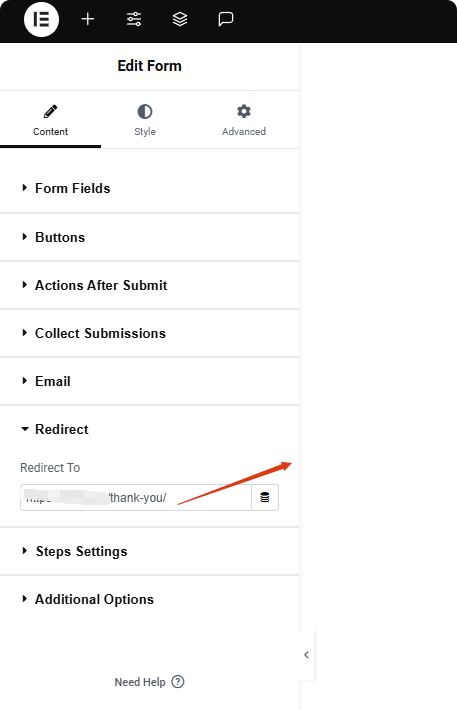
Task: Open the Structure layers icon
Action: 180,19
